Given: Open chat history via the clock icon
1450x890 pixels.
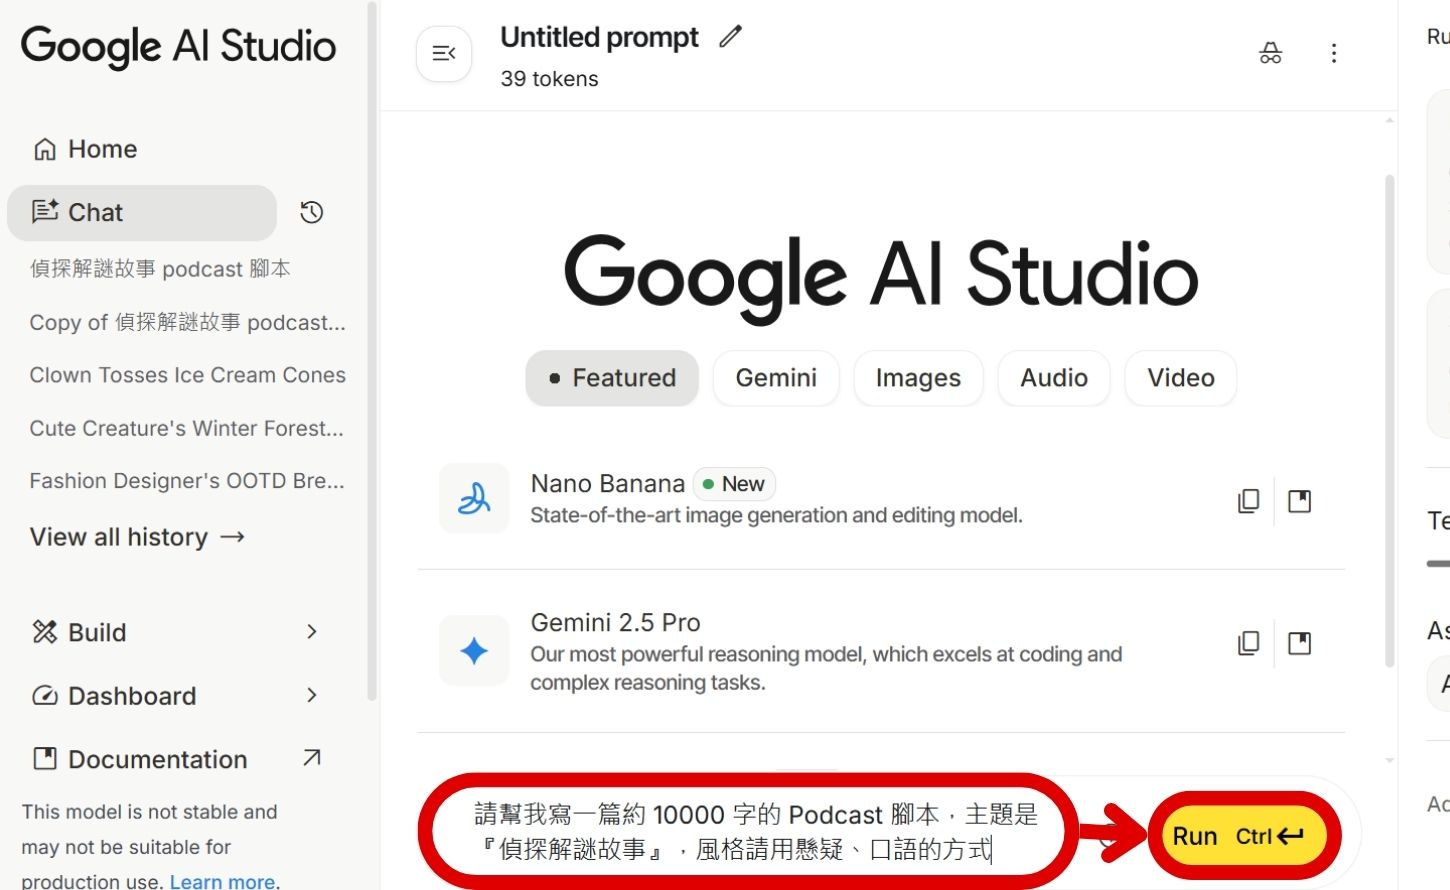Looking at the screenshot, I should point(311,212).
